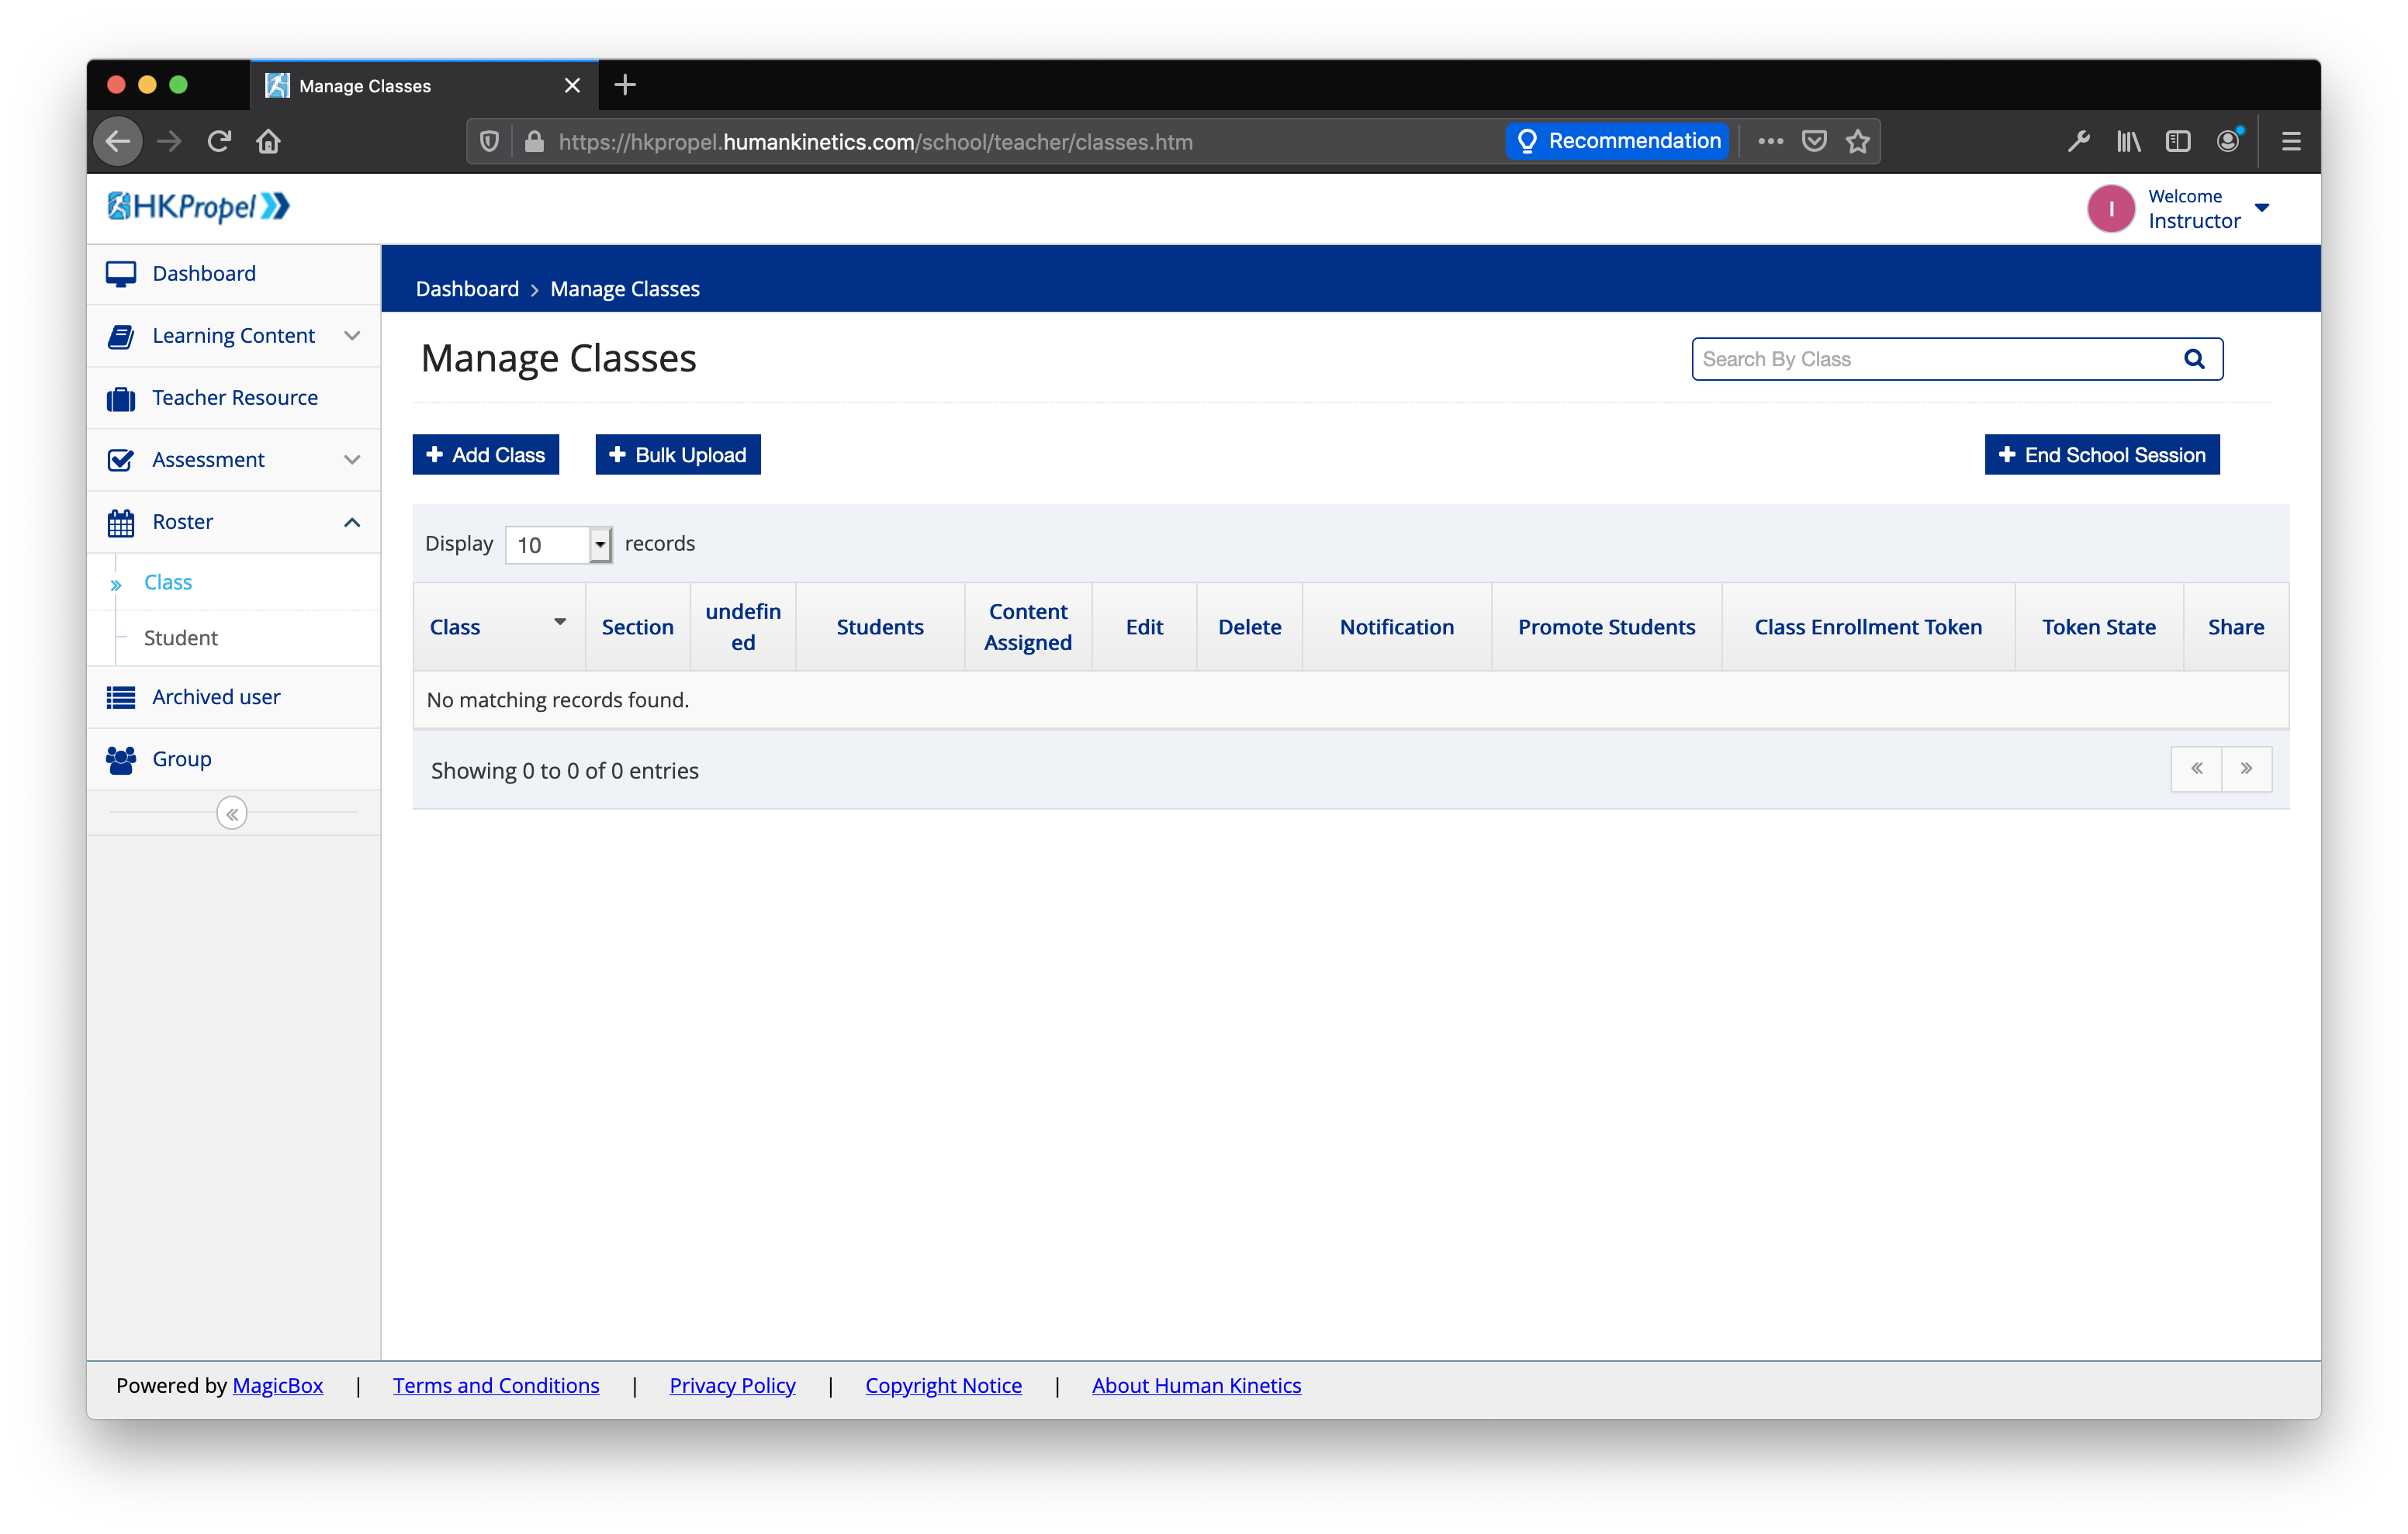Open Welcome Instructor account dropdown
This screenshot has height=1534, width=2408.
click(2262, 208)
